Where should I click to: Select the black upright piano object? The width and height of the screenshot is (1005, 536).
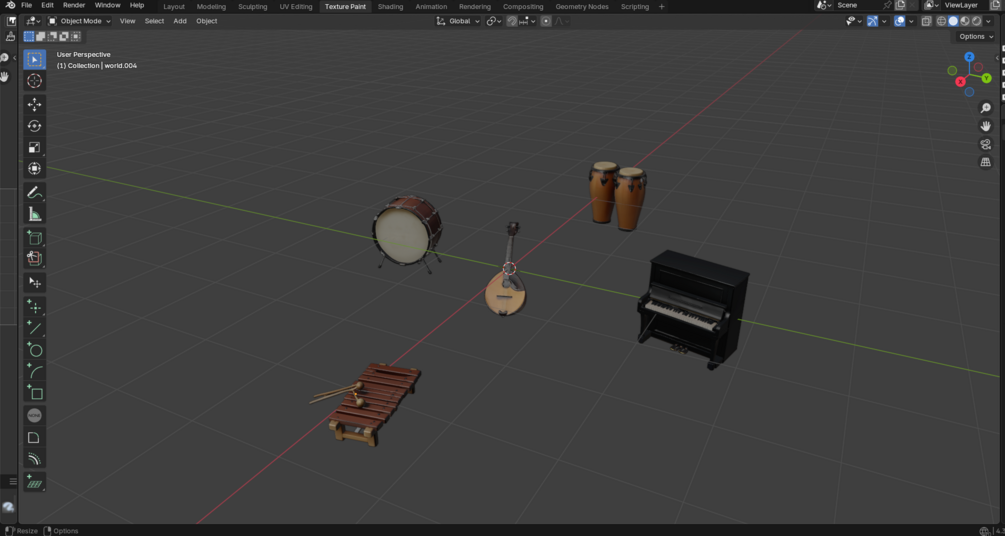tap(693, 309)
